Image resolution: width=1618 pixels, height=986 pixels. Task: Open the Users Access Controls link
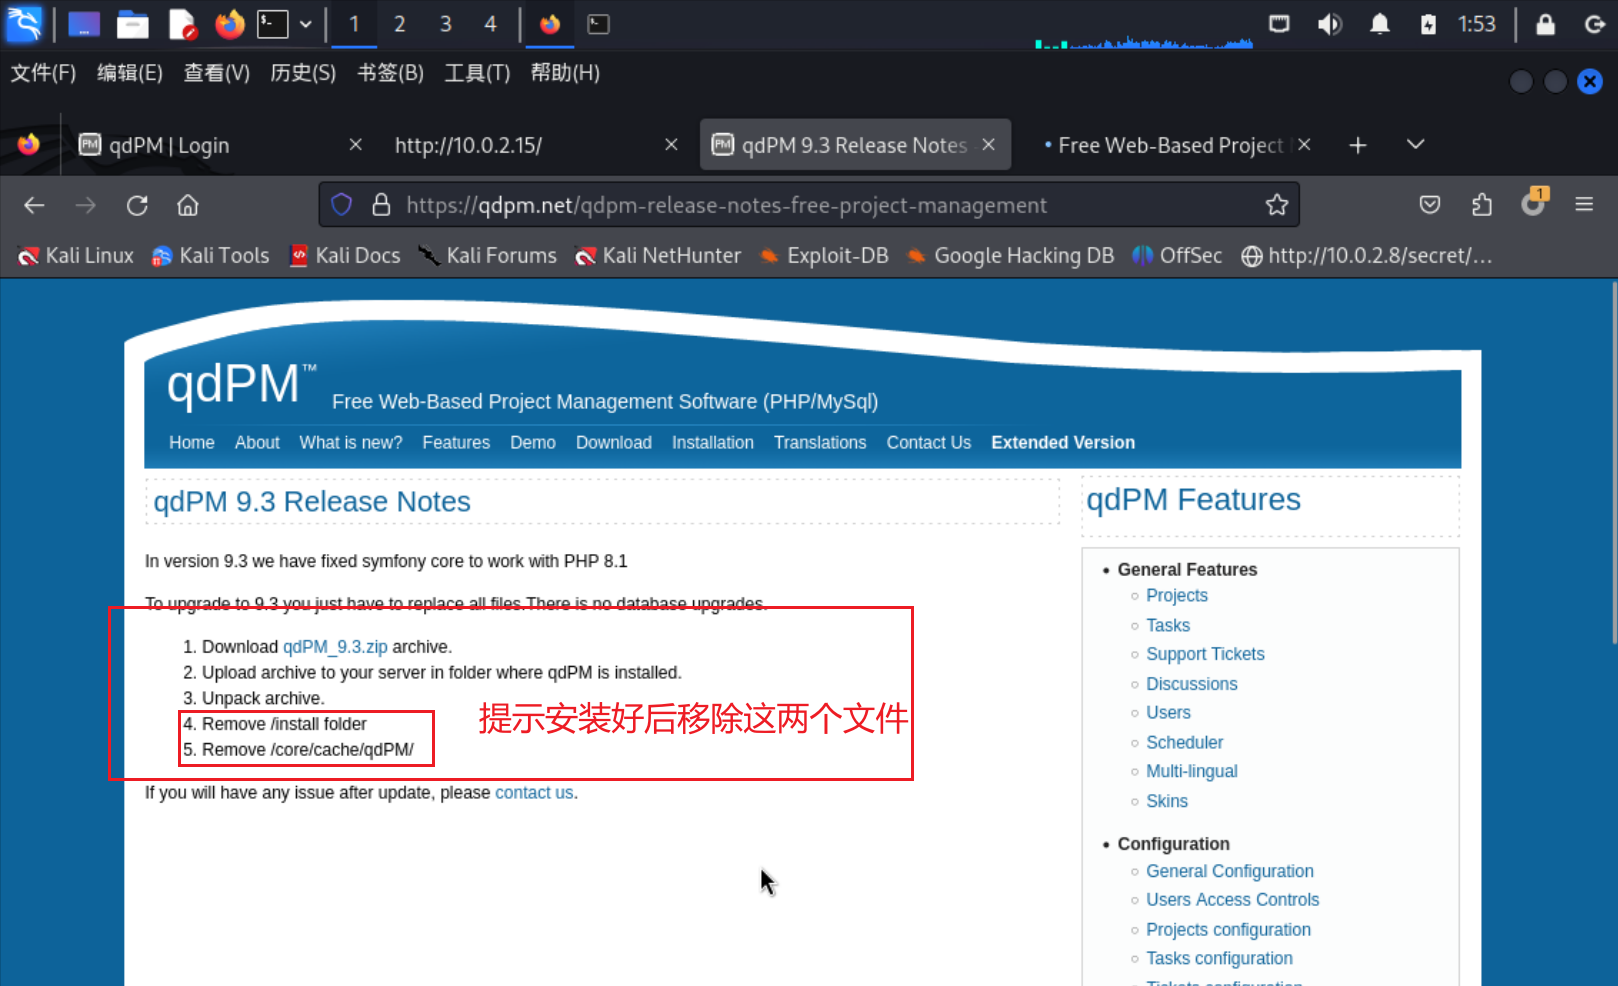(x=1232, y=900)
